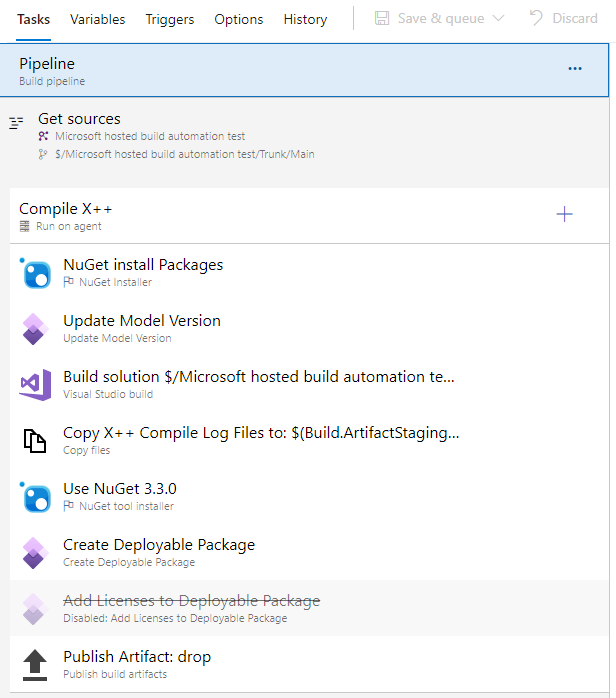Screen dimensions: 616x698
Task: Open the History tab
Action: [305, 20]
